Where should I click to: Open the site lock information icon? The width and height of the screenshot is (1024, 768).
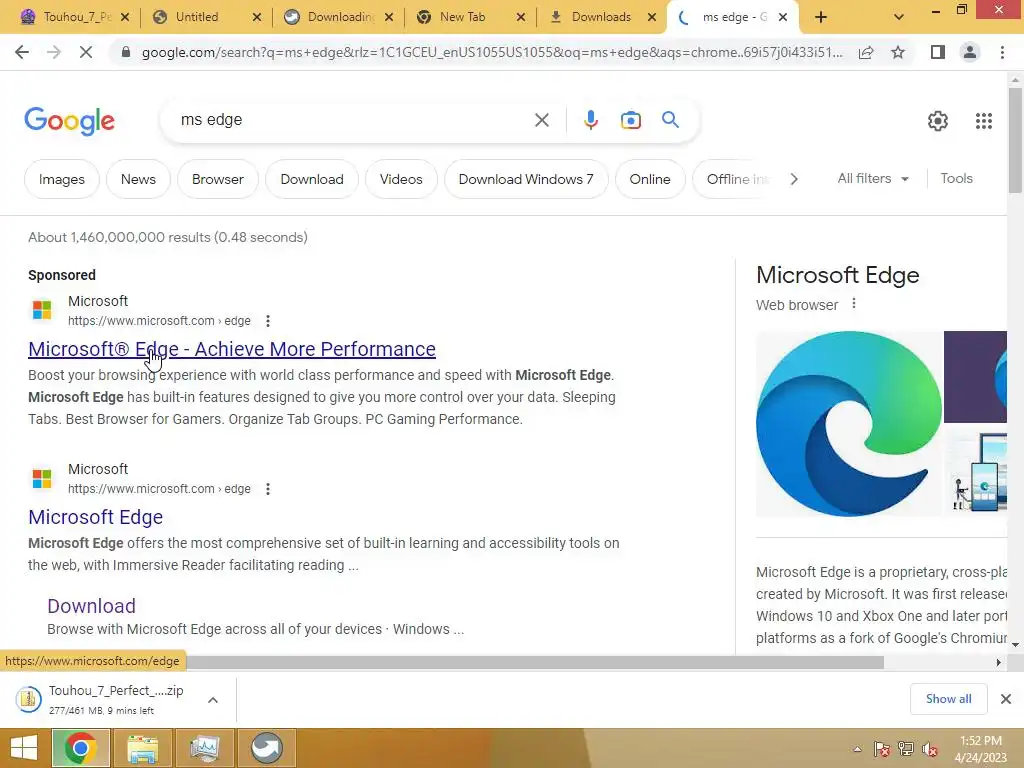point(126,52)
